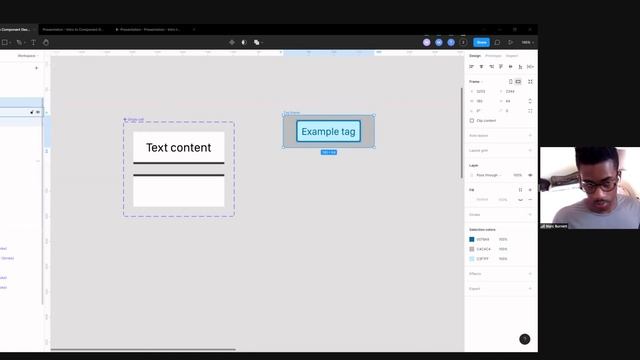Switch to the second file tab, Presentation Intro
Viewport: 640px width, 360px height.
click(x=73, y=29)
